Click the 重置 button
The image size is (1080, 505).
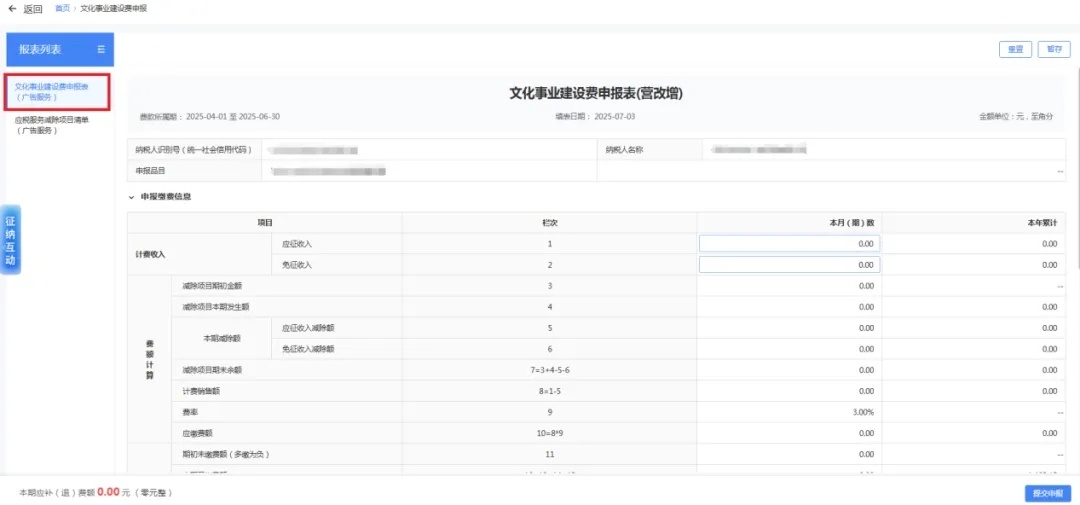[1014, 49]
